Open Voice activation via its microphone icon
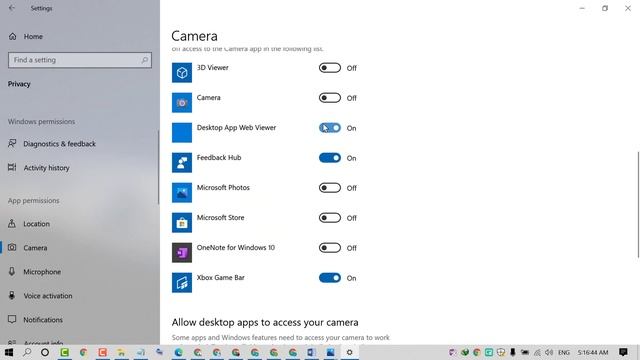 12,296
